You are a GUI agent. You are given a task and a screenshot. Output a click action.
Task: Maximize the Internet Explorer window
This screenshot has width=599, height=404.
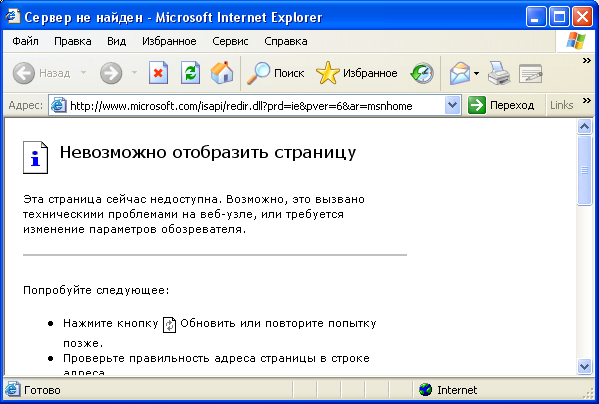pos(559,17)
